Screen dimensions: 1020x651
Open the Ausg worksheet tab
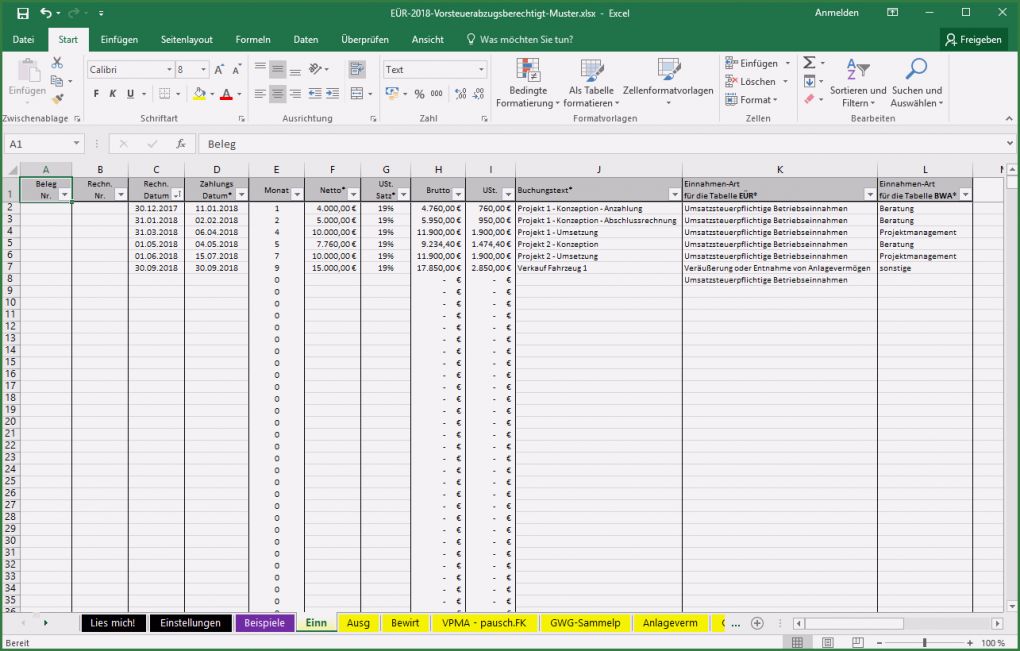click(358, 622)
